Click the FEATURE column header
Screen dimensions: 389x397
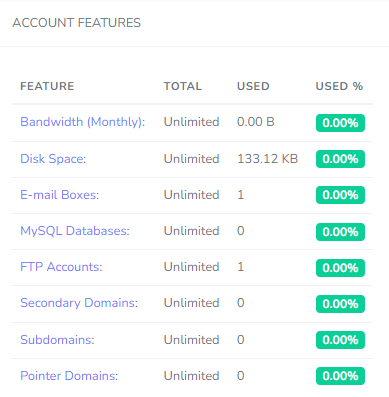point(47,86)
